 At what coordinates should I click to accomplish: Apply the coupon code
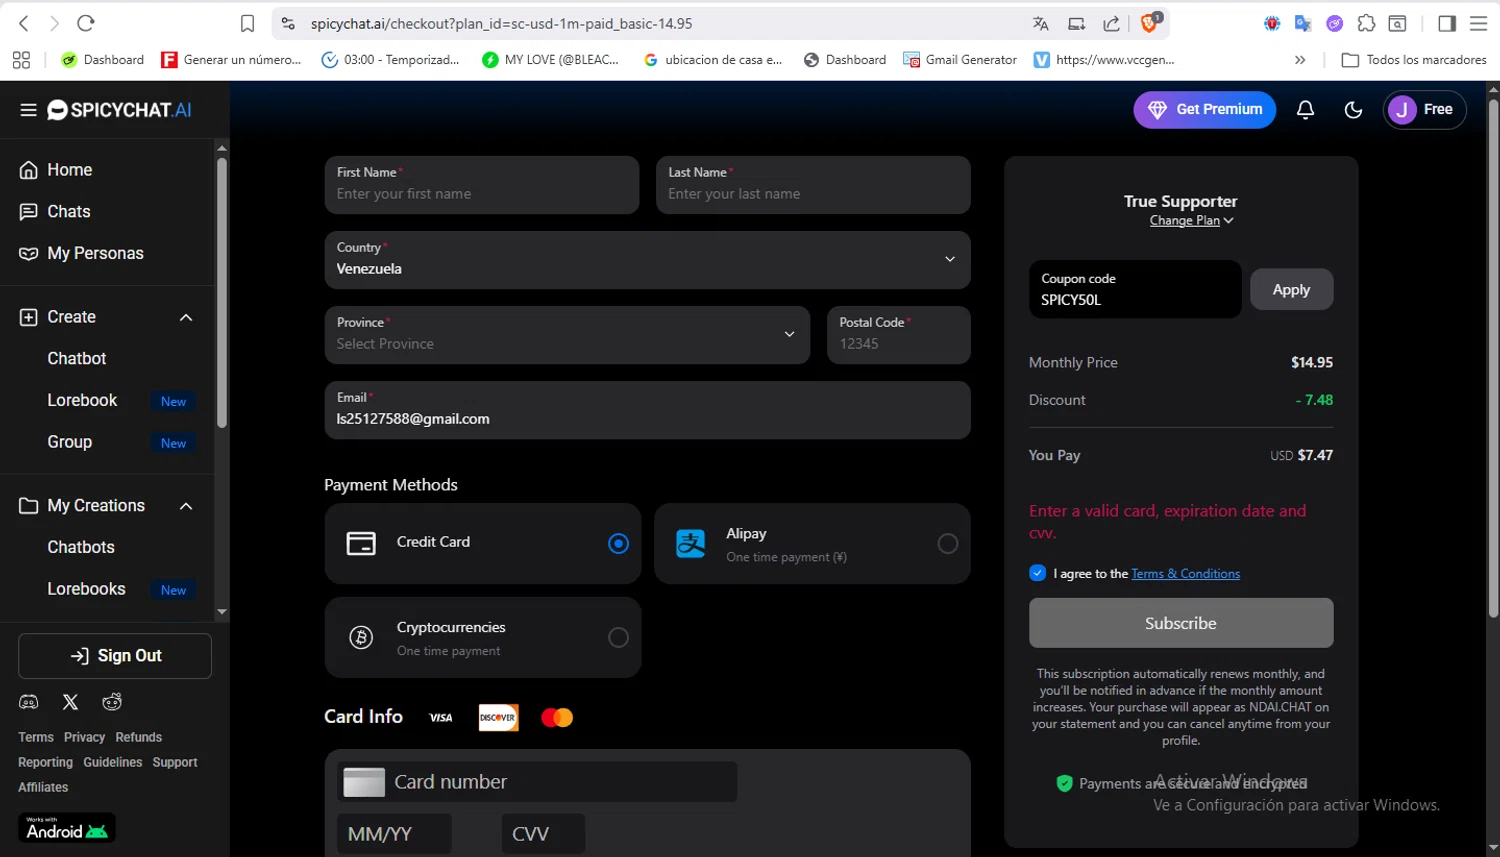[x=1291, y=290]
